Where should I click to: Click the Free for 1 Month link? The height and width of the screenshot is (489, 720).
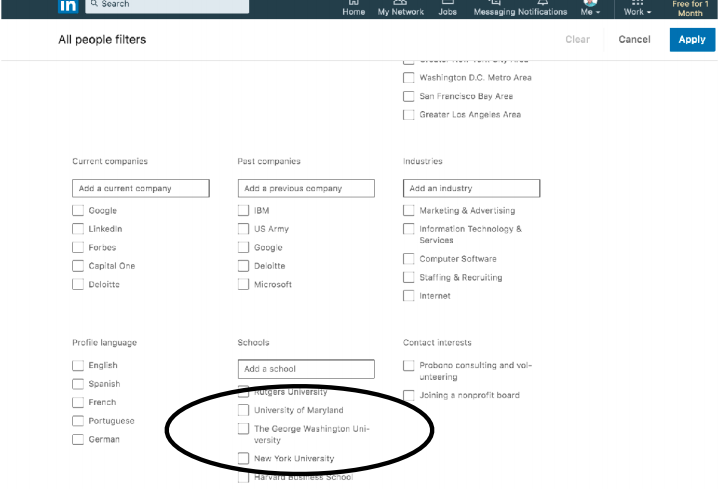click(690, 8)
